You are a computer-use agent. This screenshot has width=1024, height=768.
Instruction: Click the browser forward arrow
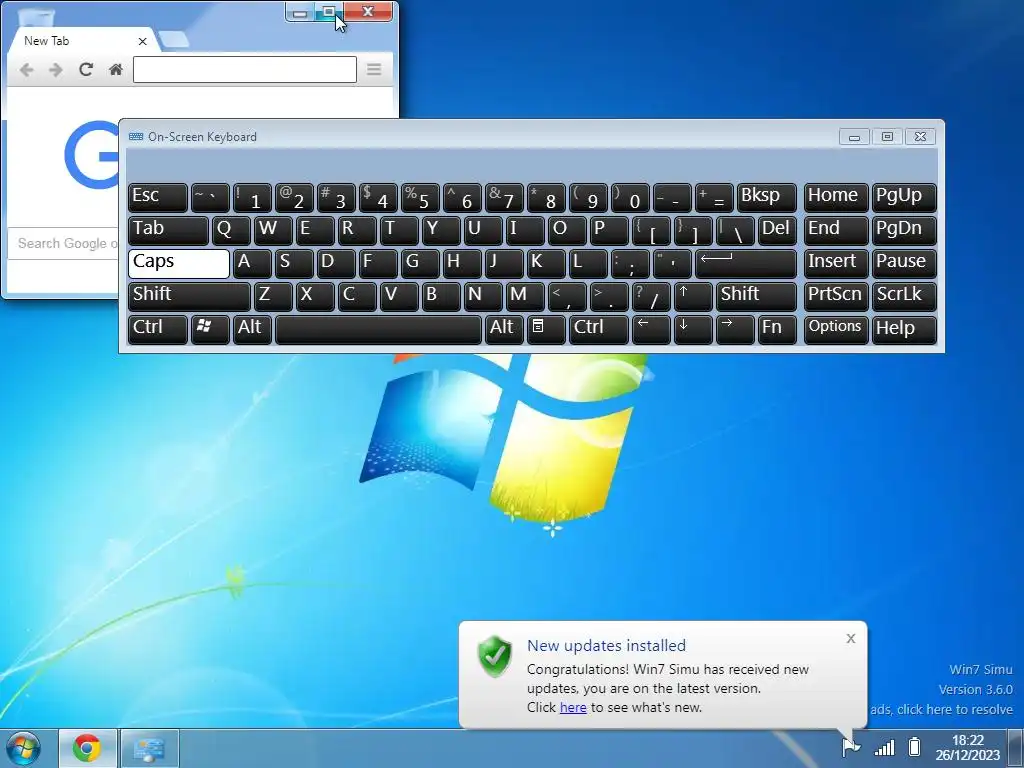(56, 69)
